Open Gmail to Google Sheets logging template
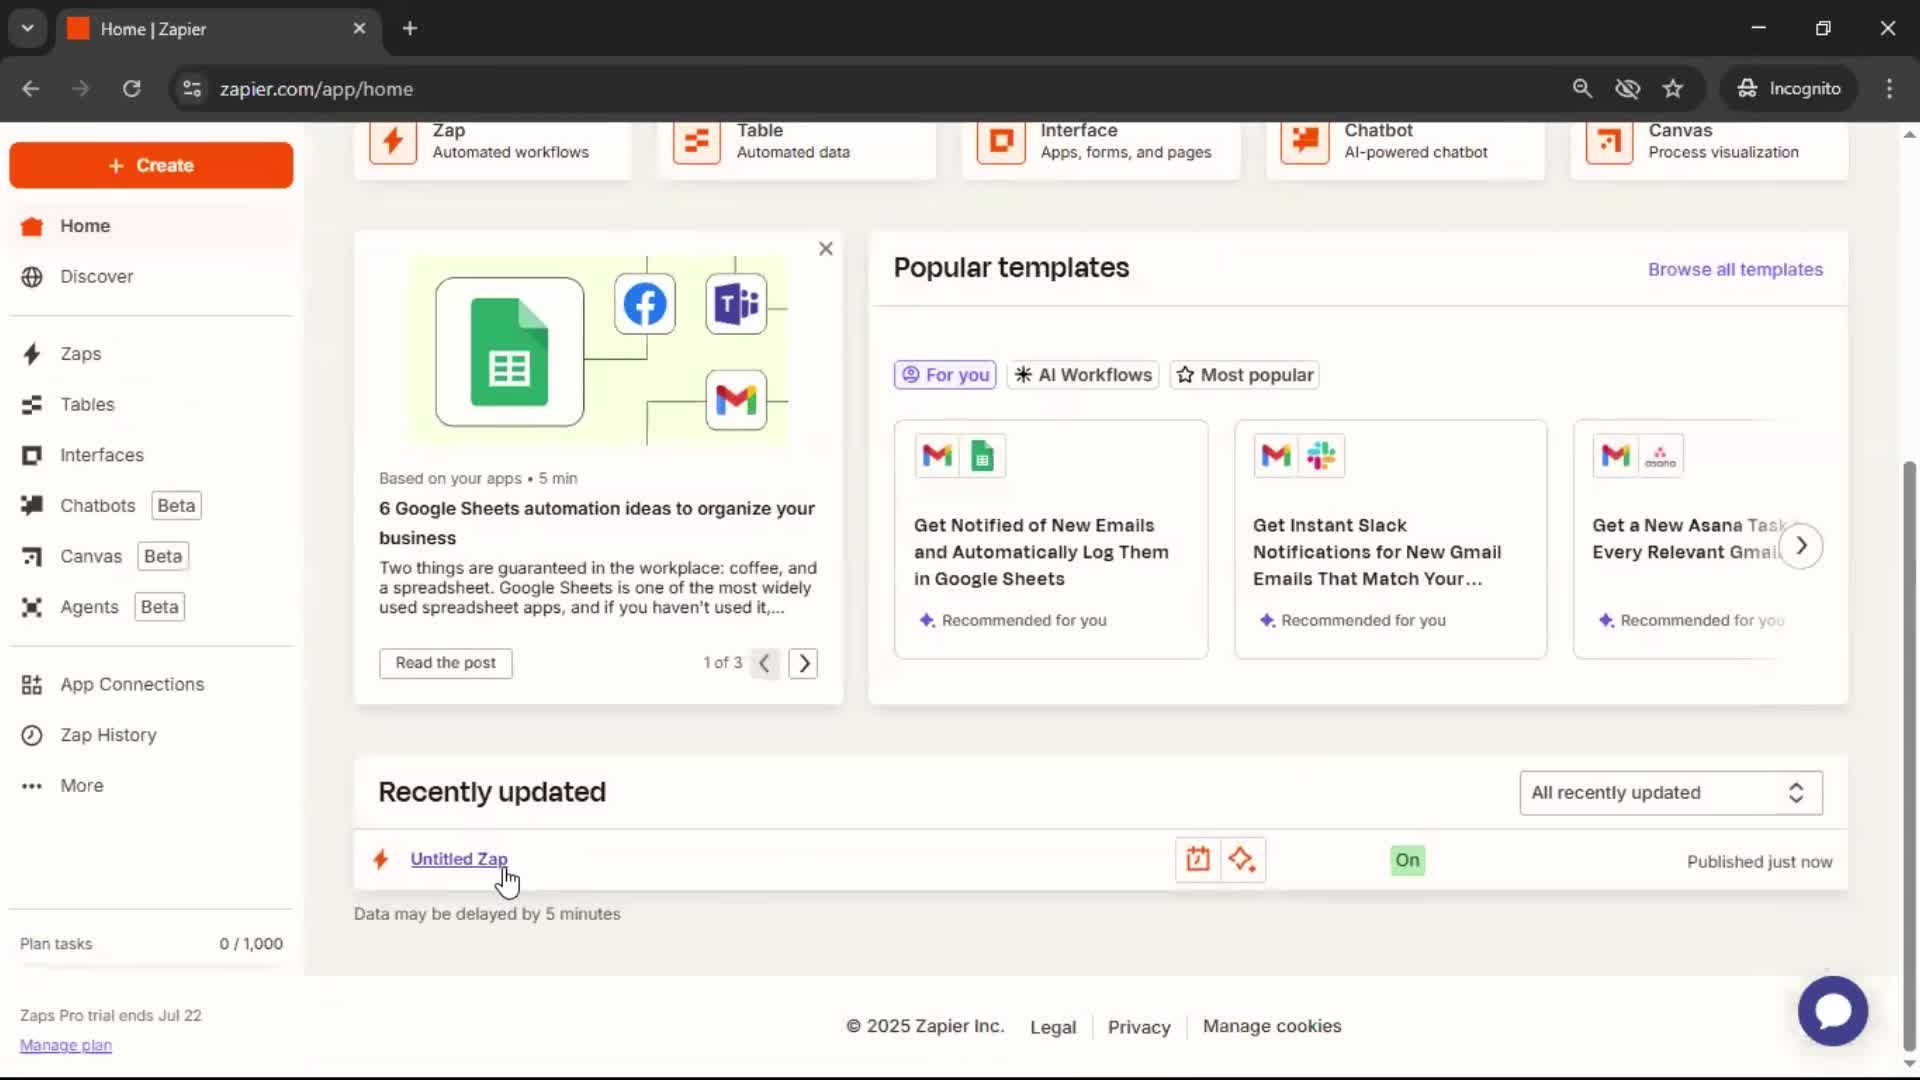This screenshot has width=1920, height=1080. (x=1051, y=539)
